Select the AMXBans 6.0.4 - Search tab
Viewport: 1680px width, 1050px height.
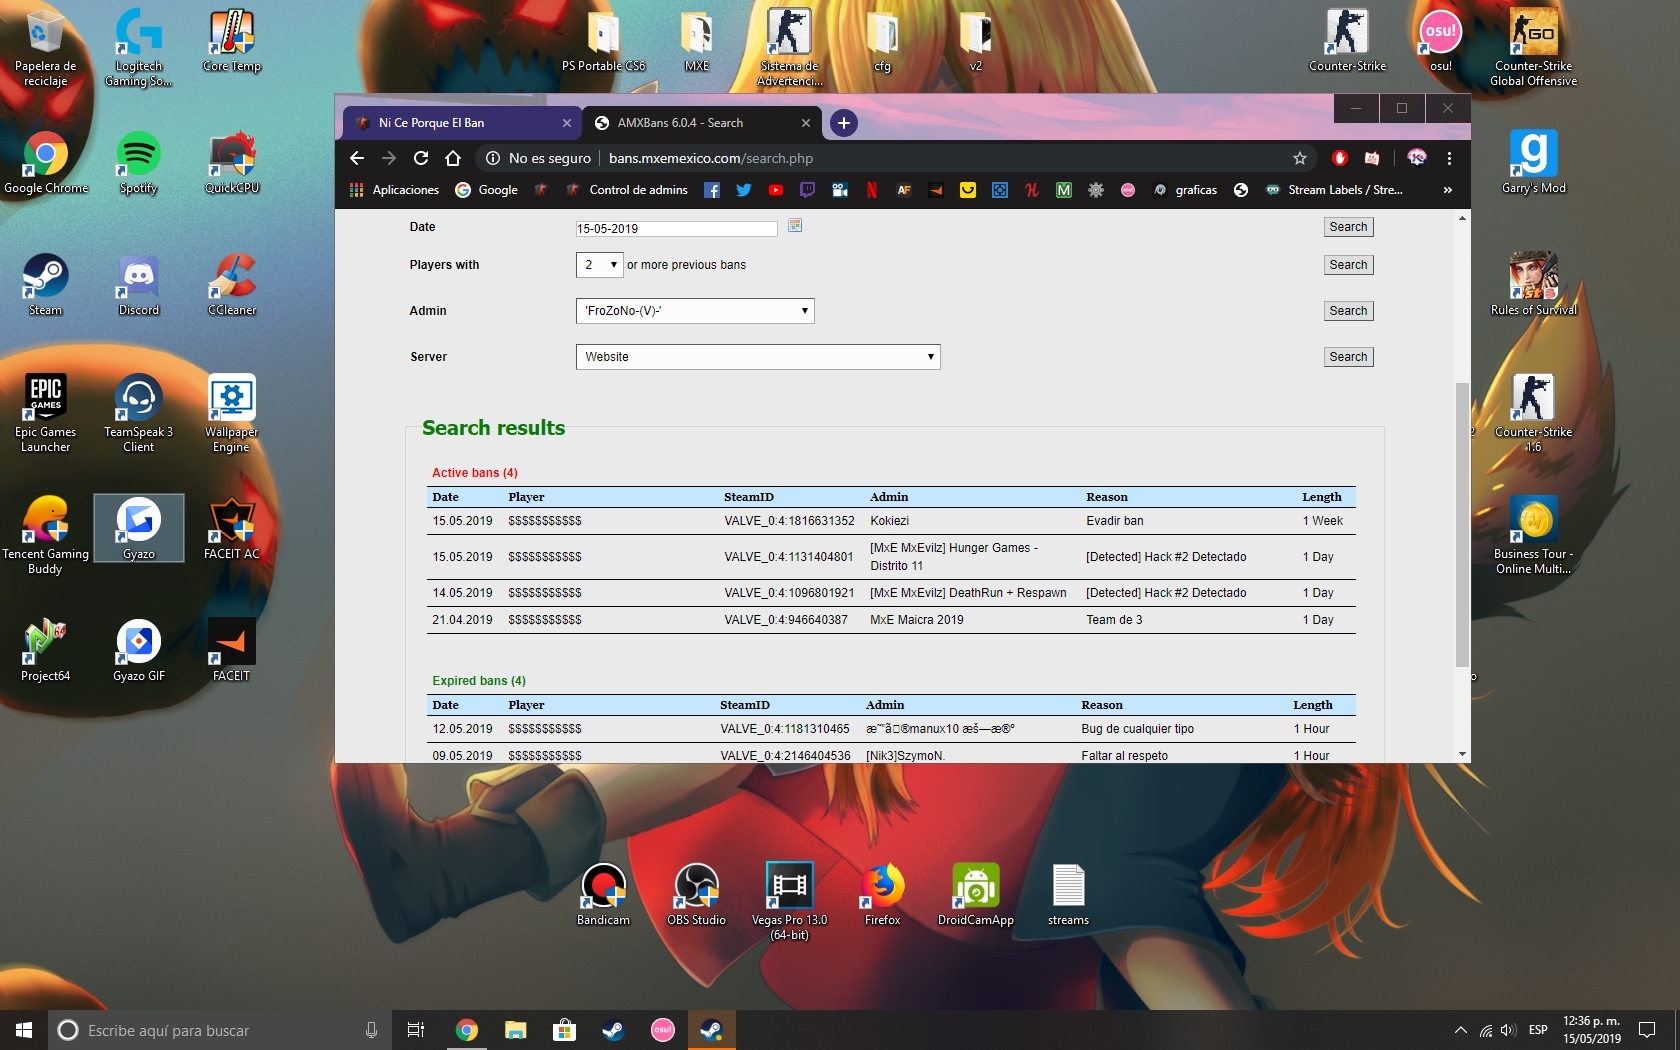click(701, 123)
